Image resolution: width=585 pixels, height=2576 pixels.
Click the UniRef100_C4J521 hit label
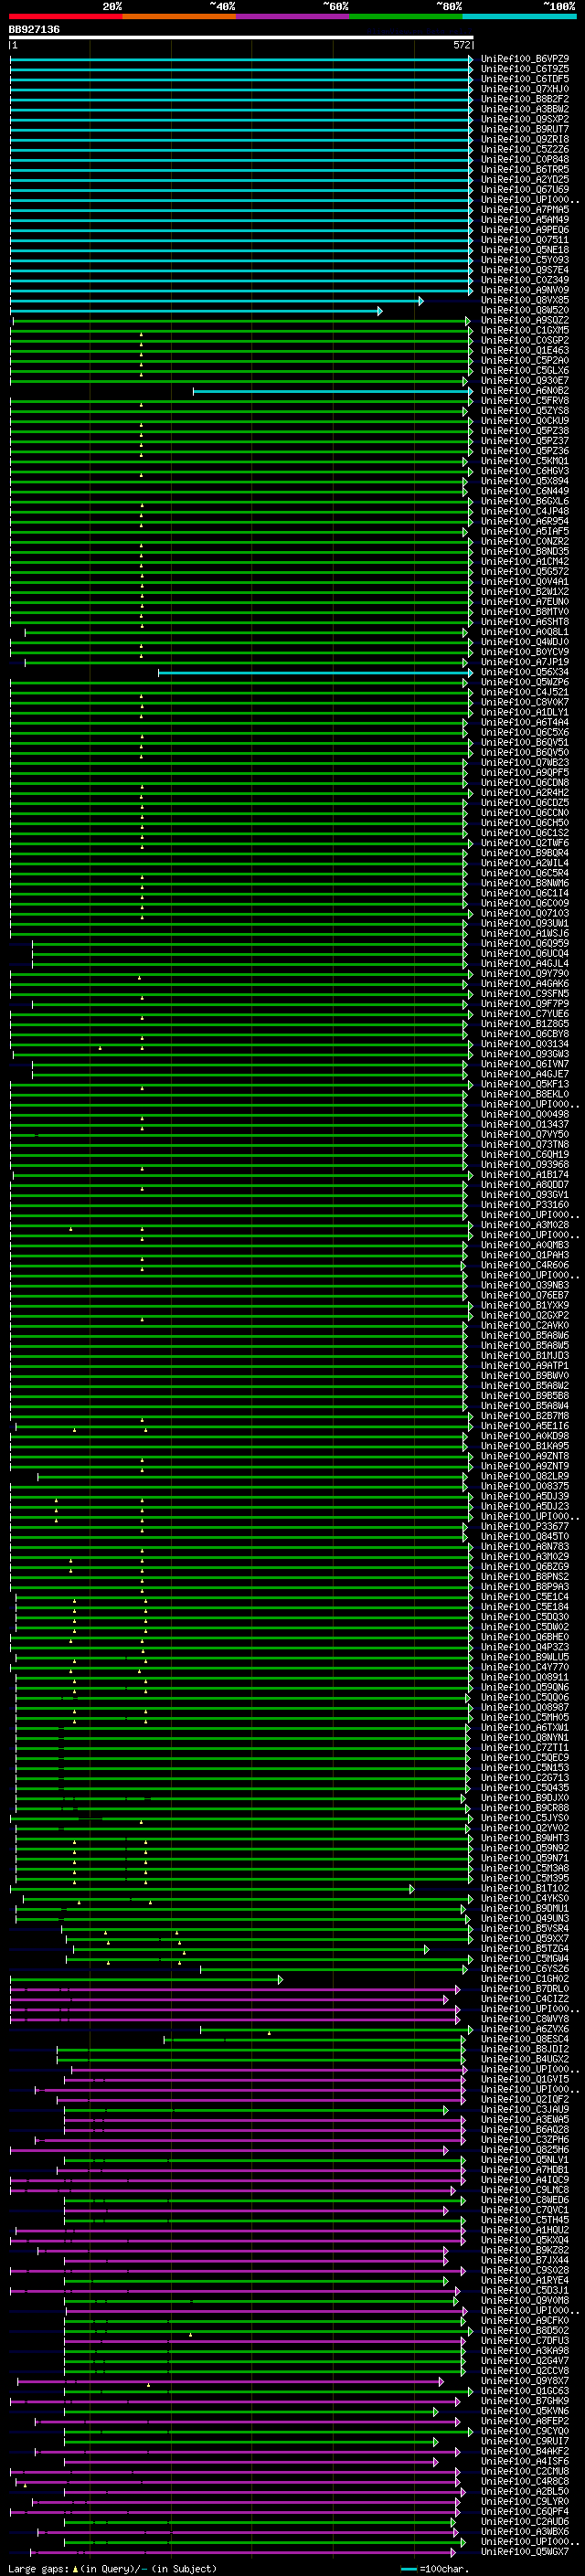coord(525,692)
